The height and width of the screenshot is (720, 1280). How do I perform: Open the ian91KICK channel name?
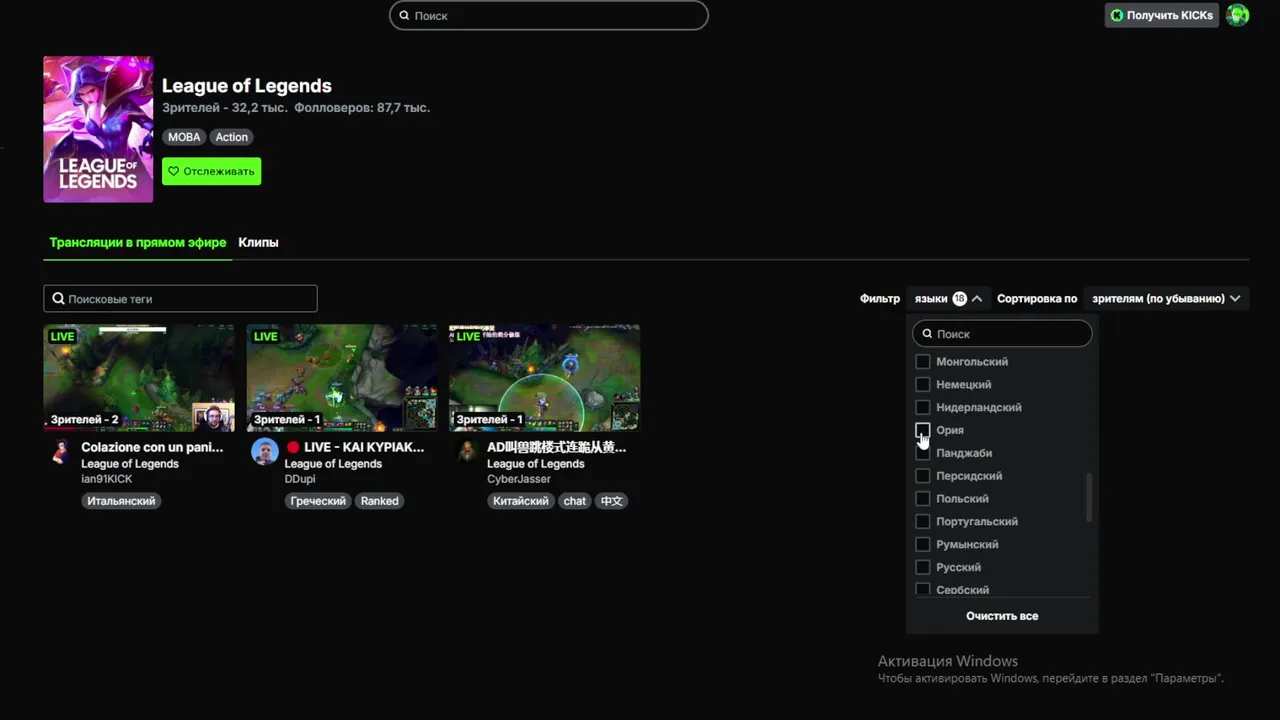point(107,480)
